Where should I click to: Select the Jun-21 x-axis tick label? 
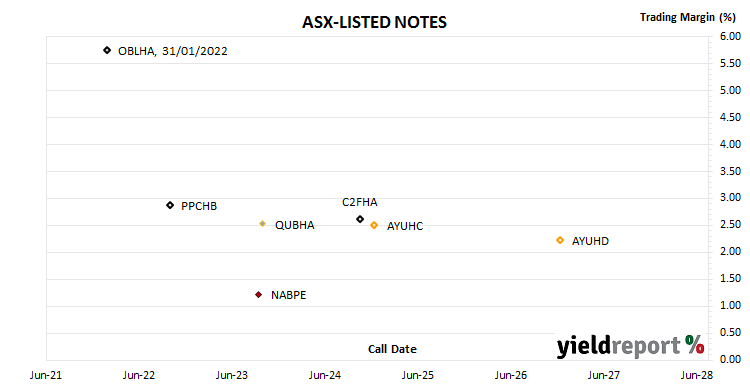46,375
